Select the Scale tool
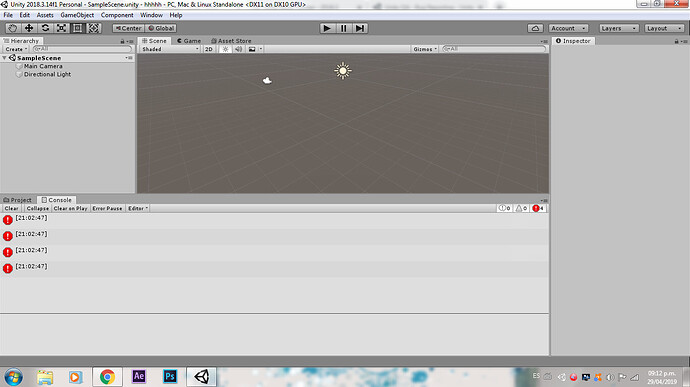The width and height of the screenshot is (690, 387). click(x=61, y=28)
